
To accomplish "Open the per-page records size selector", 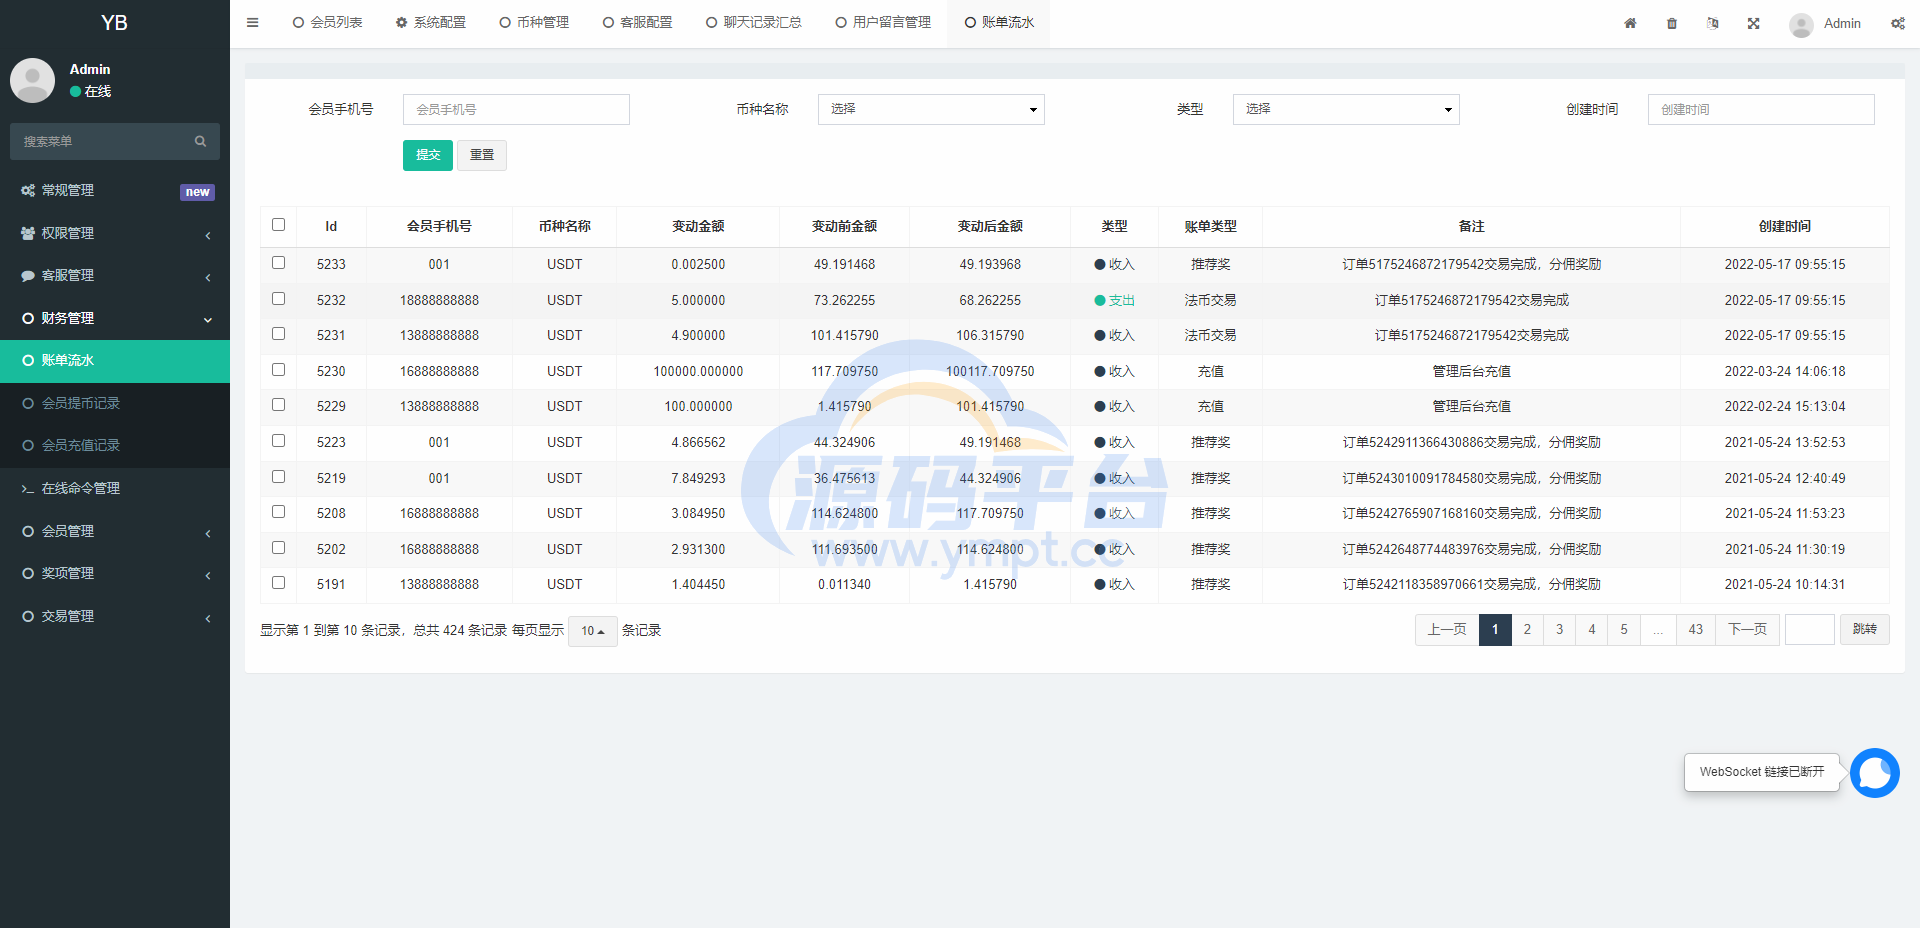I will coord(593,631).
